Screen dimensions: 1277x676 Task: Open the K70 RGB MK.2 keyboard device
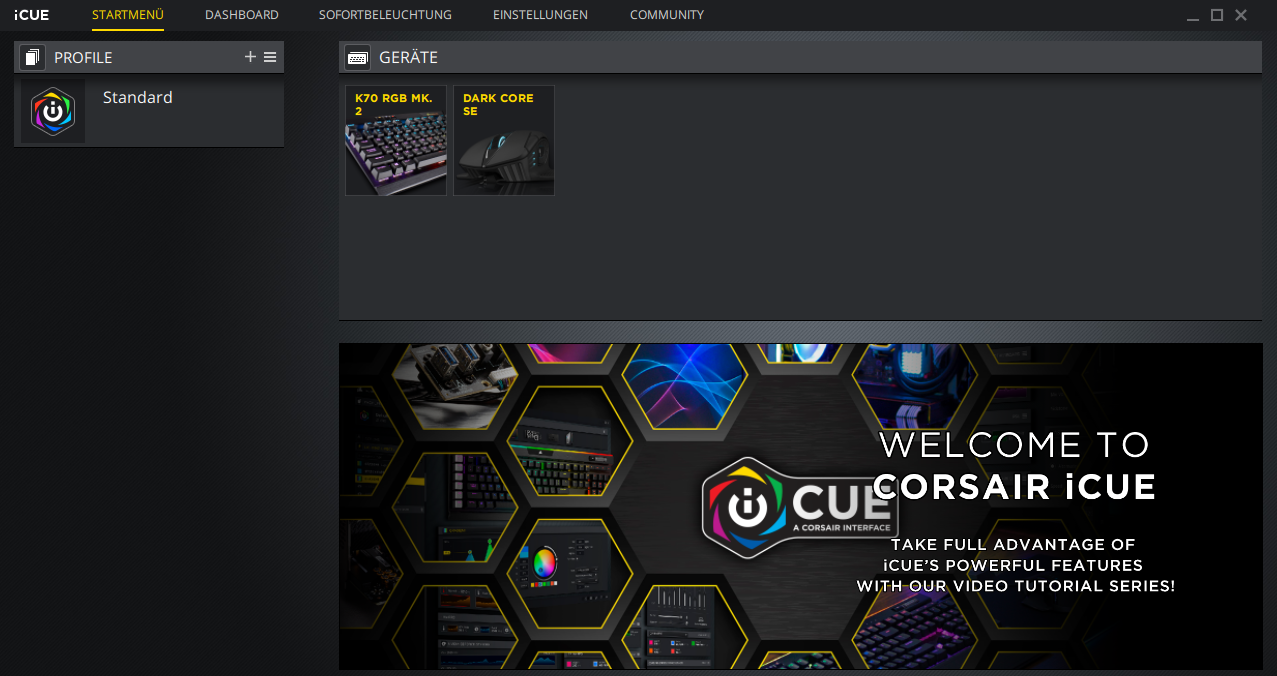click(396, 140)
